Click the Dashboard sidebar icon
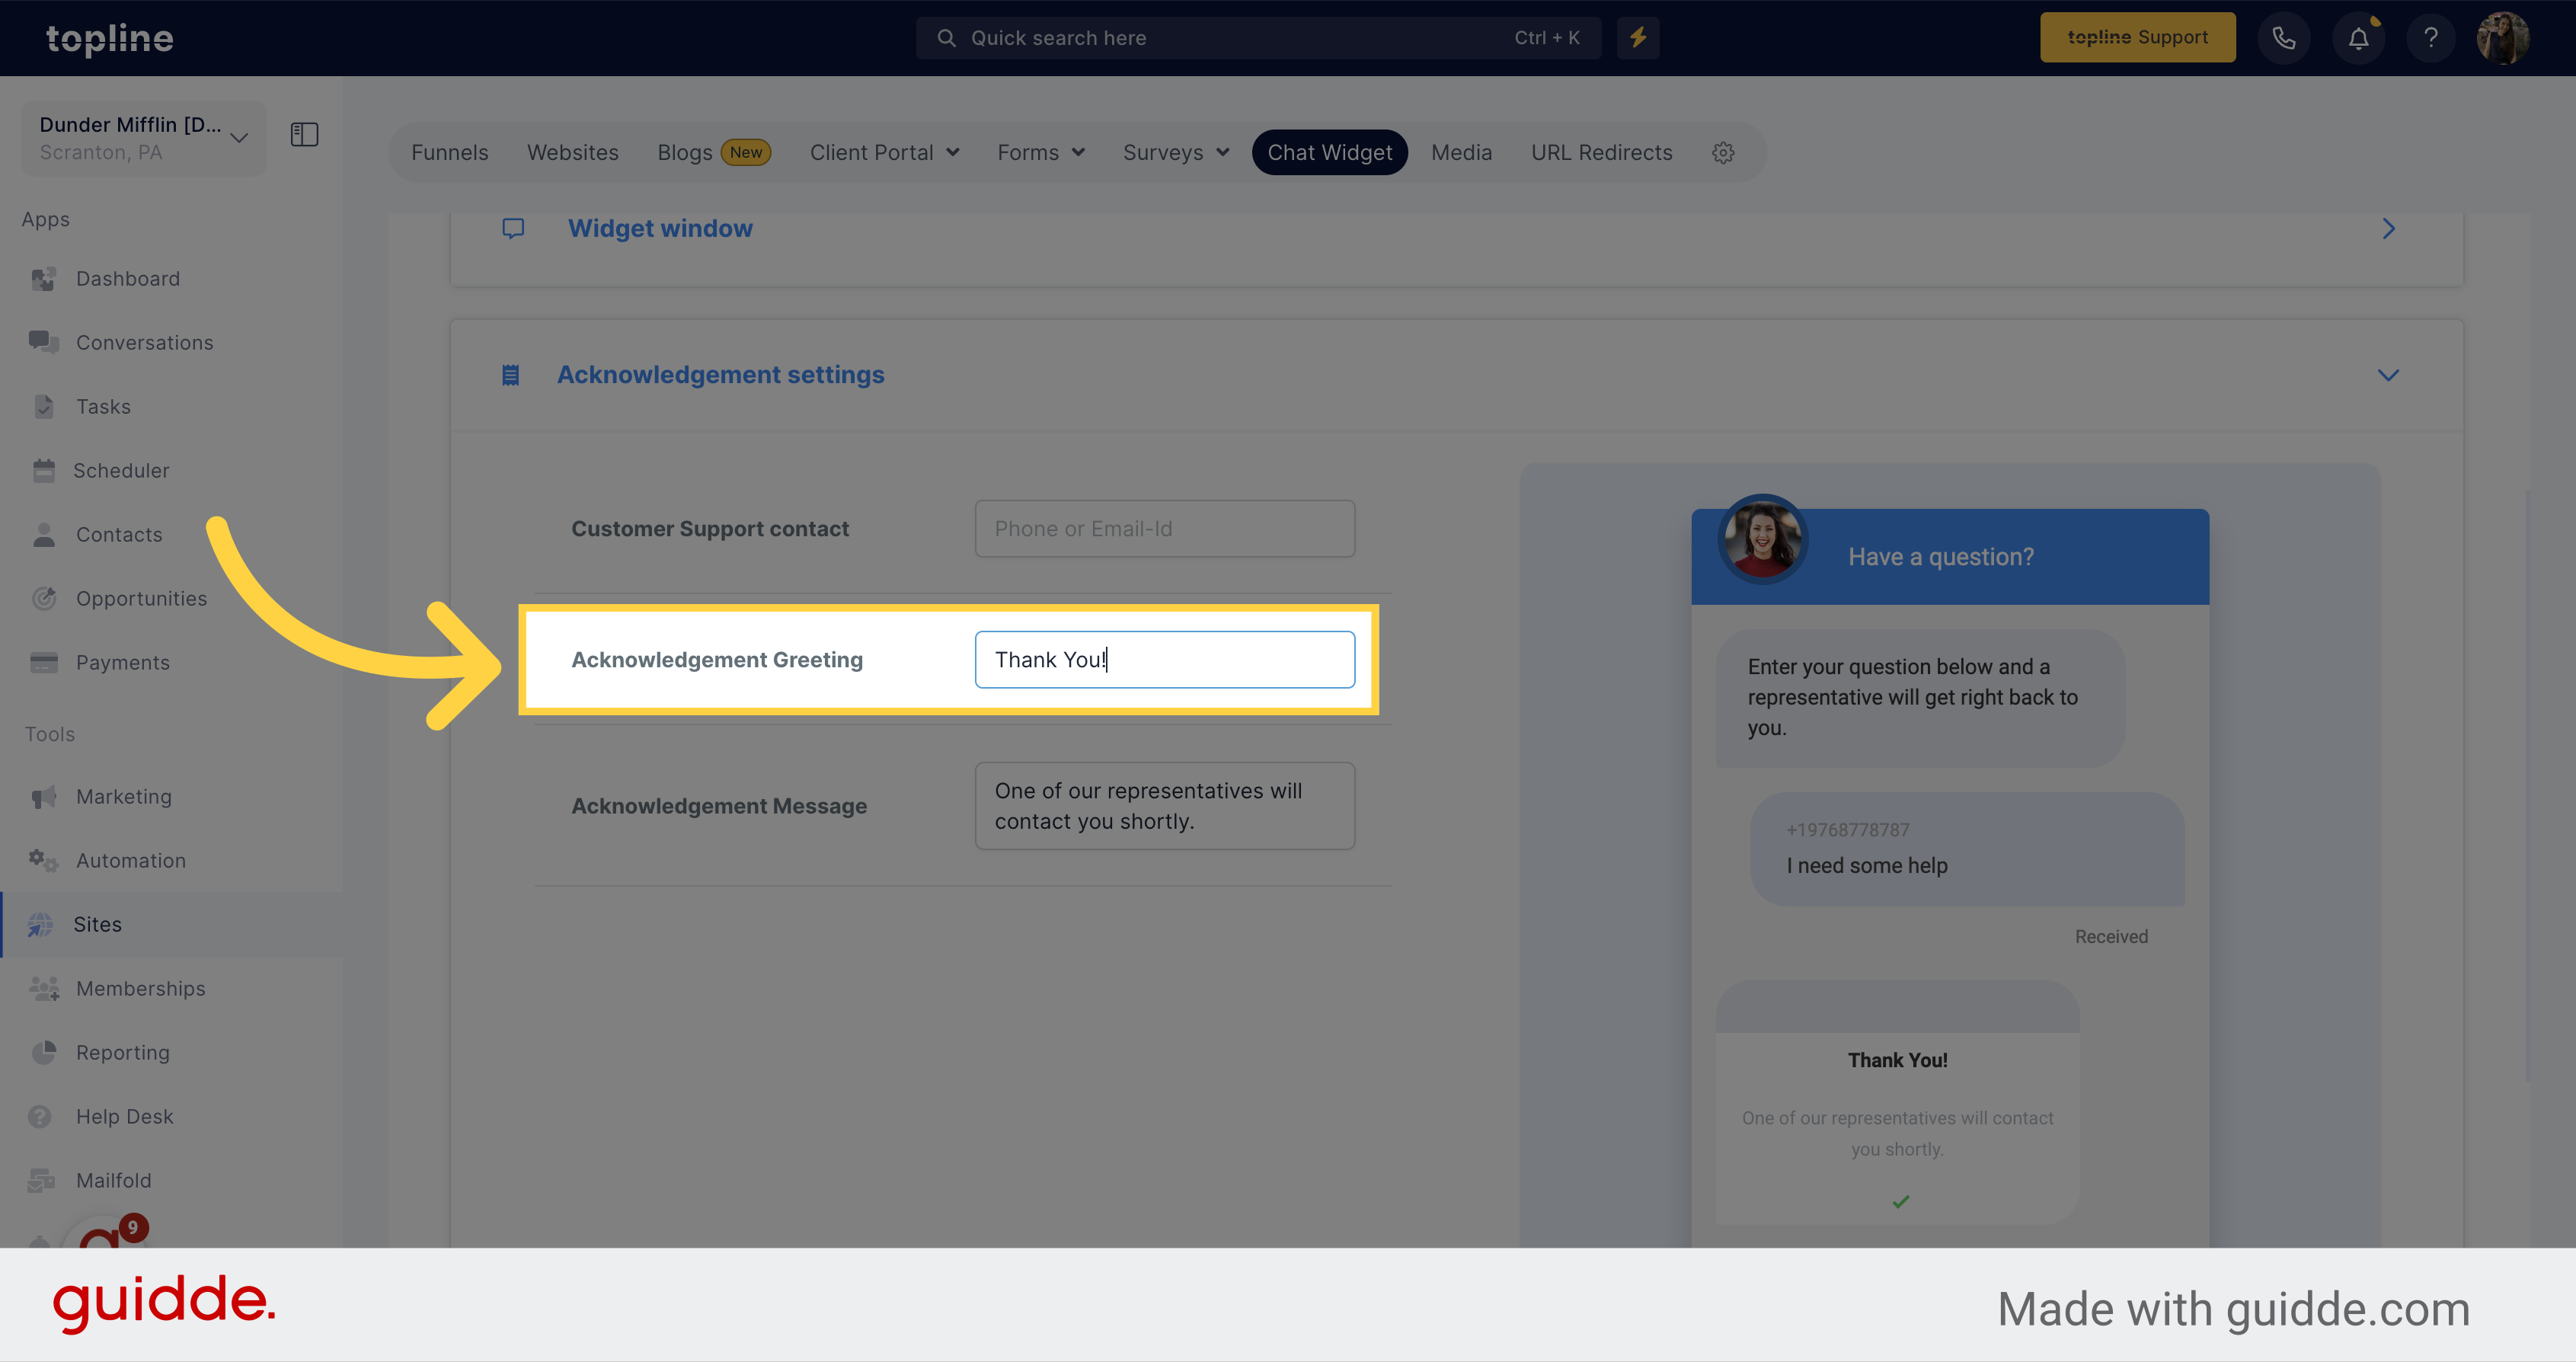Screen dimensions: 2576x1362 click(x=44, y=278)
